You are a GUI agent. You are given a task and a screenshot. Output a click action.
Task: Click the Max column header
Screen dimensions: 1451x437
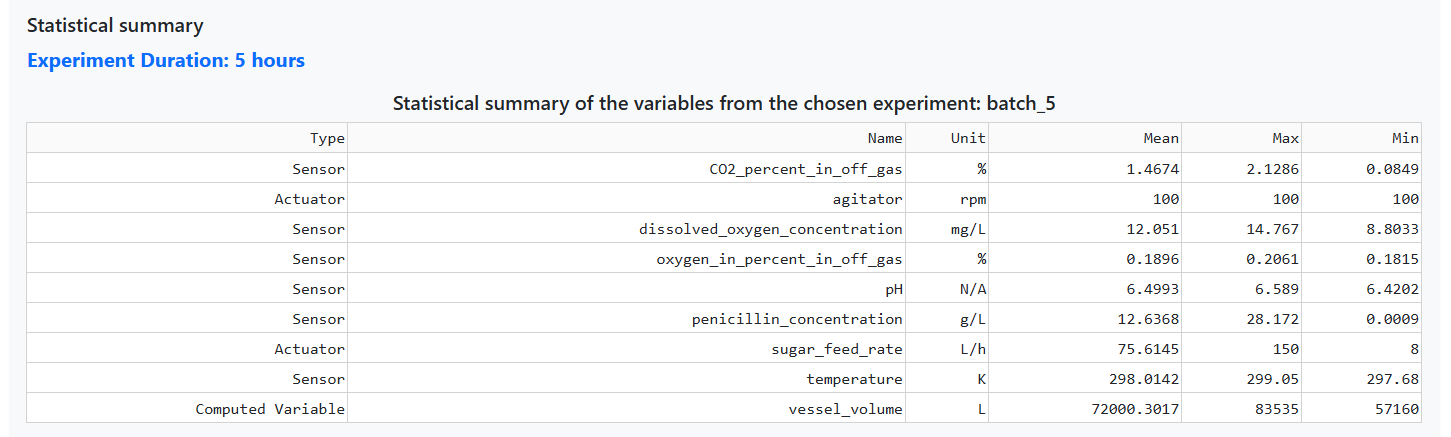click(1283, 139)
